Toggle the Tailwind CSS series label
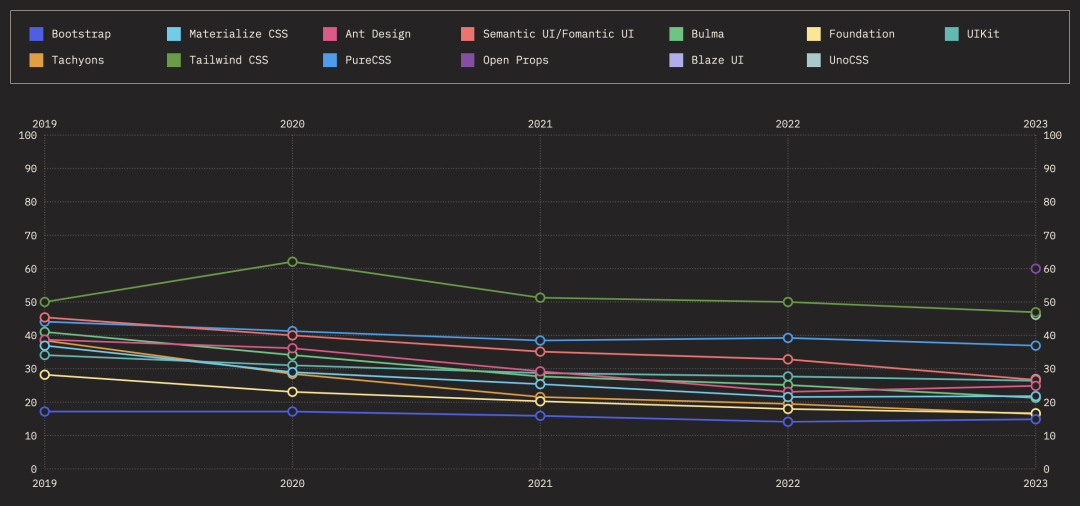Screen dimensions: 1080x506 [228, 60]
